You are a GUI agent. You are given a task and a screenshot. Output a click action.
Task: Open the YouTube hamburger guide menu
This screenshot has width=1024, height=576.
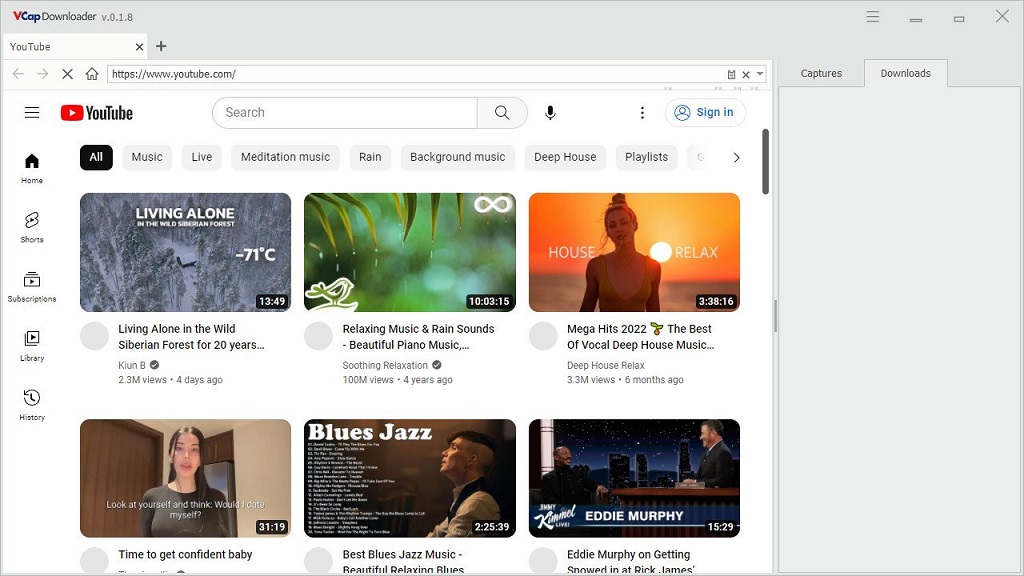tap(32, 113)
